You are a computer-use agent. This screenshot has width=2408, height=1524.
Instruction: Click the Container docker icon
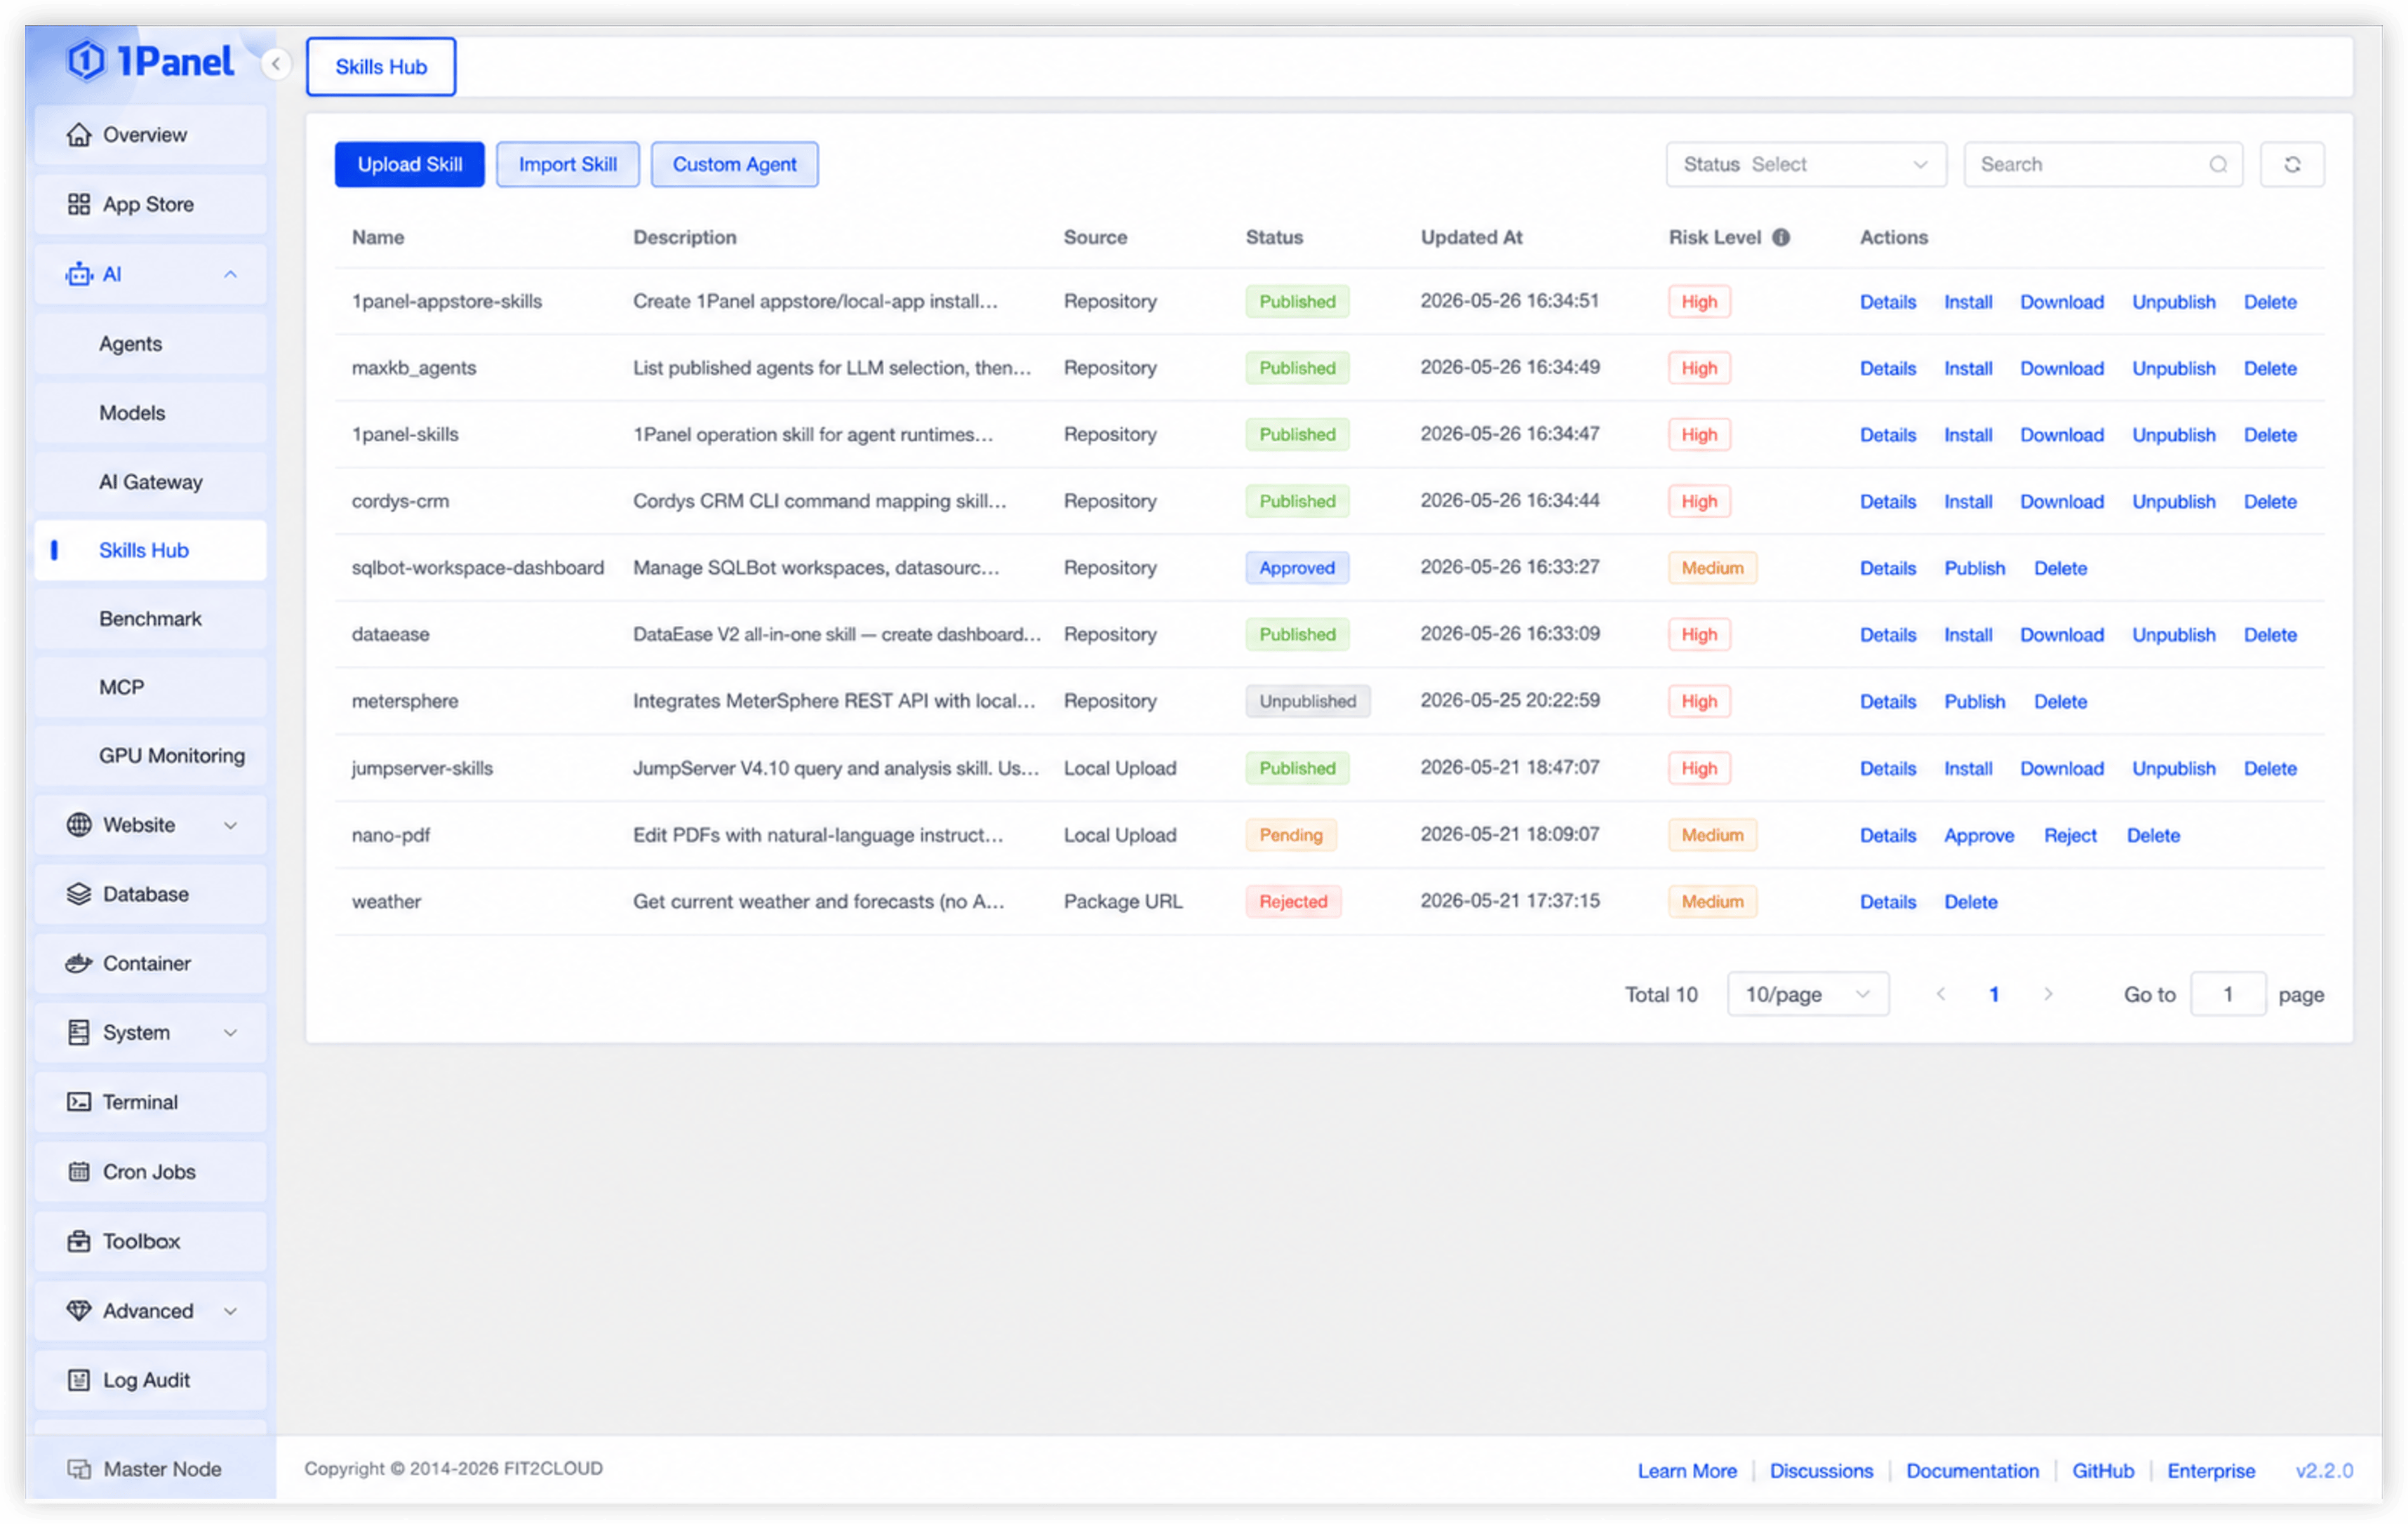(79, 963)
